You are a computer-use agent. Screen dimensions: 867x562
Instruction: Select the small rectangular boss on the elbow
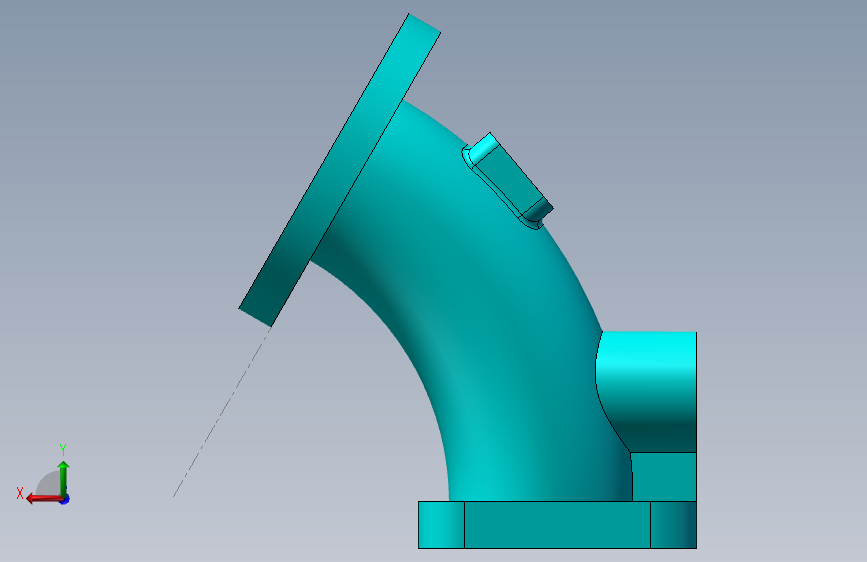pyautogui.click(x=511, y=180)
